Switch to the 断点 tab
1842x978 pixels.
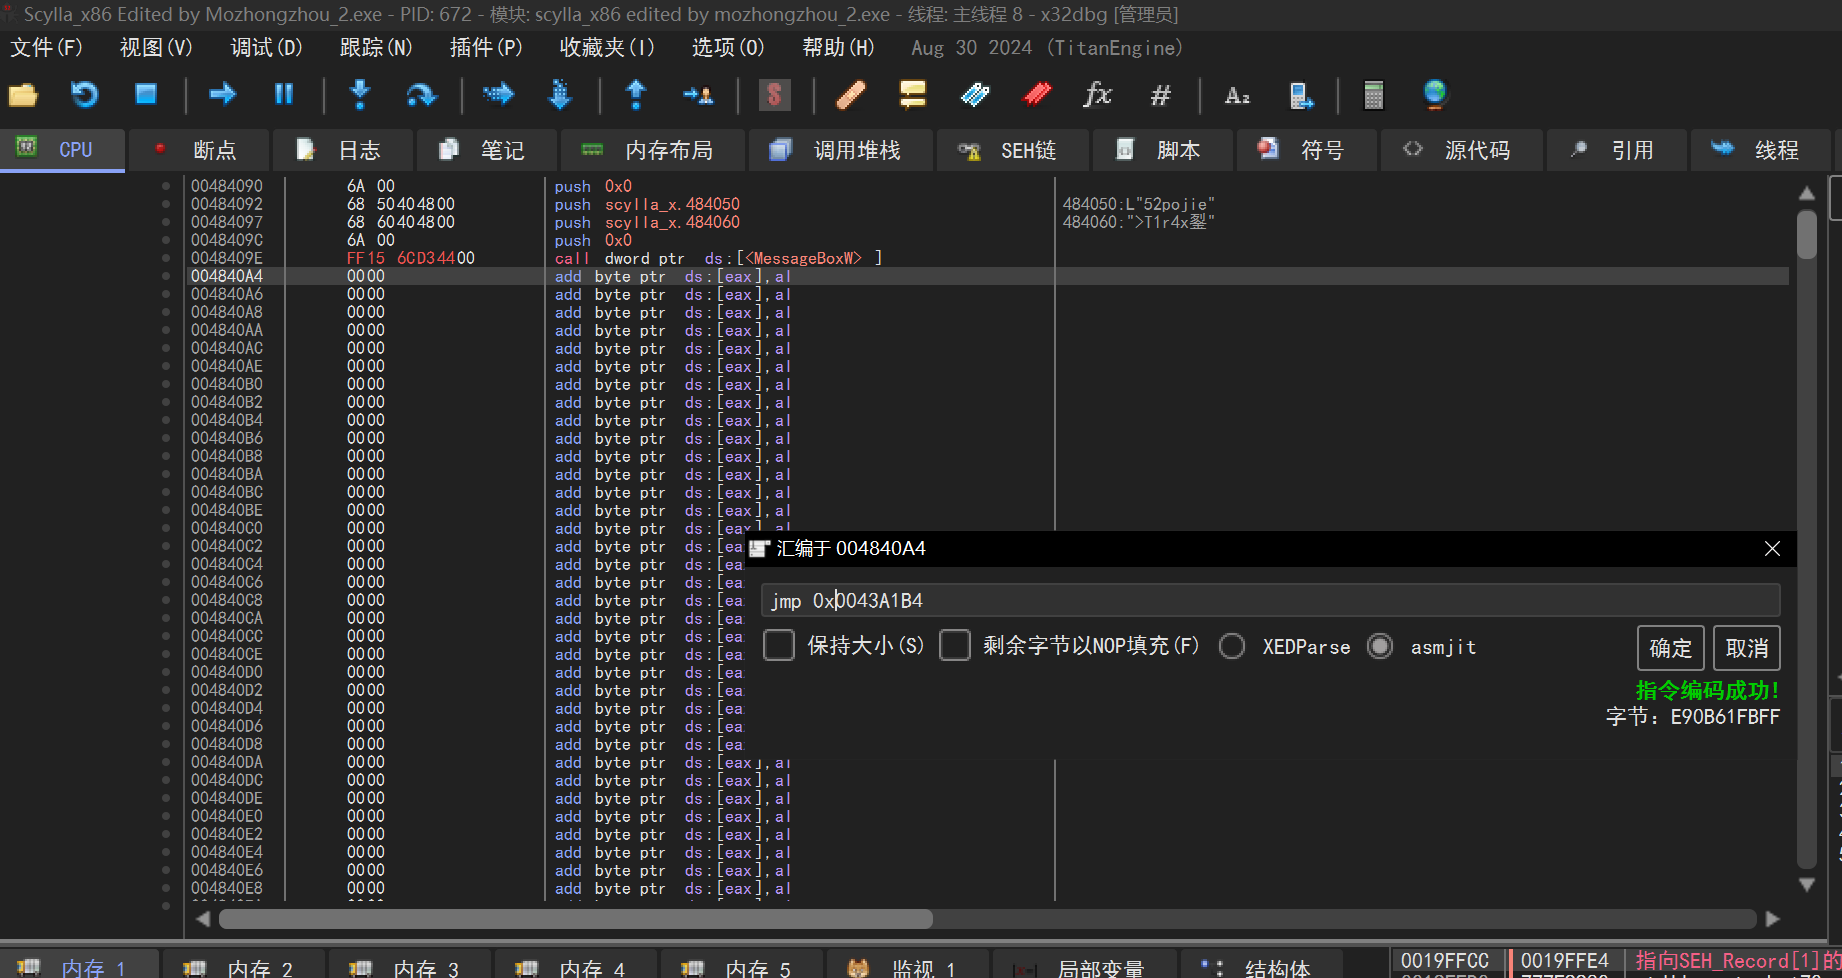[197, 150]
